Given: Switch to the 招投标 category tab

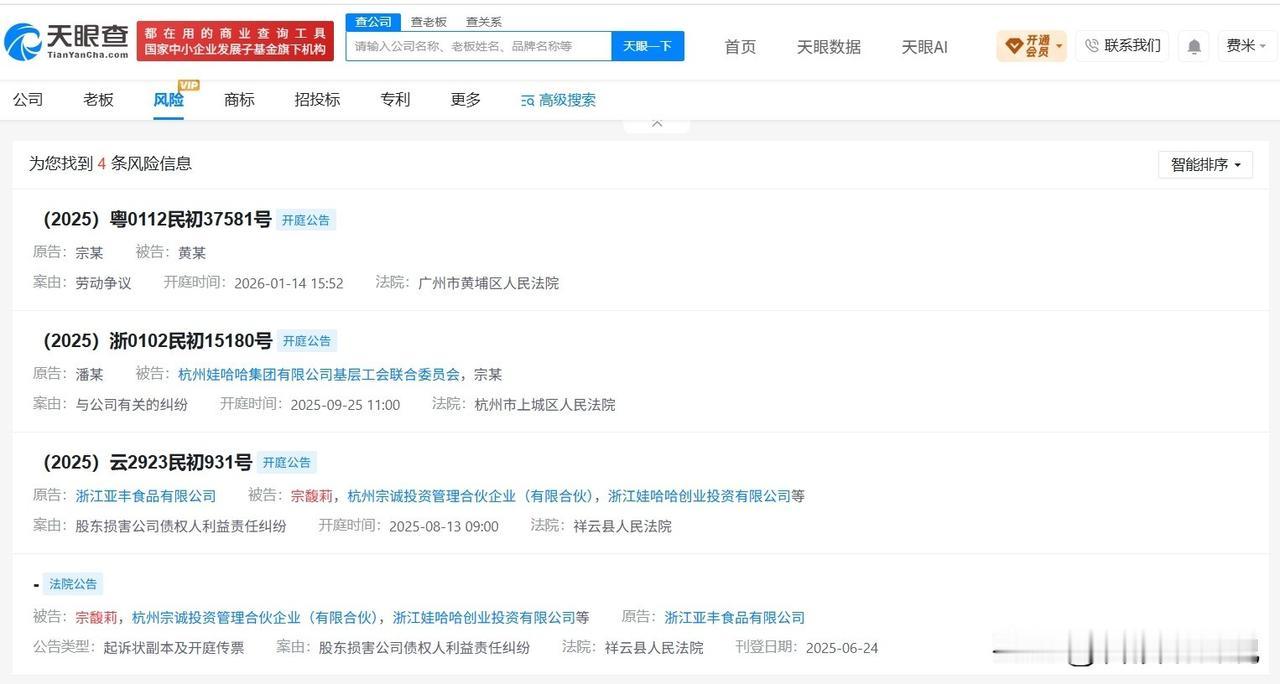Looking at the screenshot, I should pyautogui.click(x=317, y=99).
